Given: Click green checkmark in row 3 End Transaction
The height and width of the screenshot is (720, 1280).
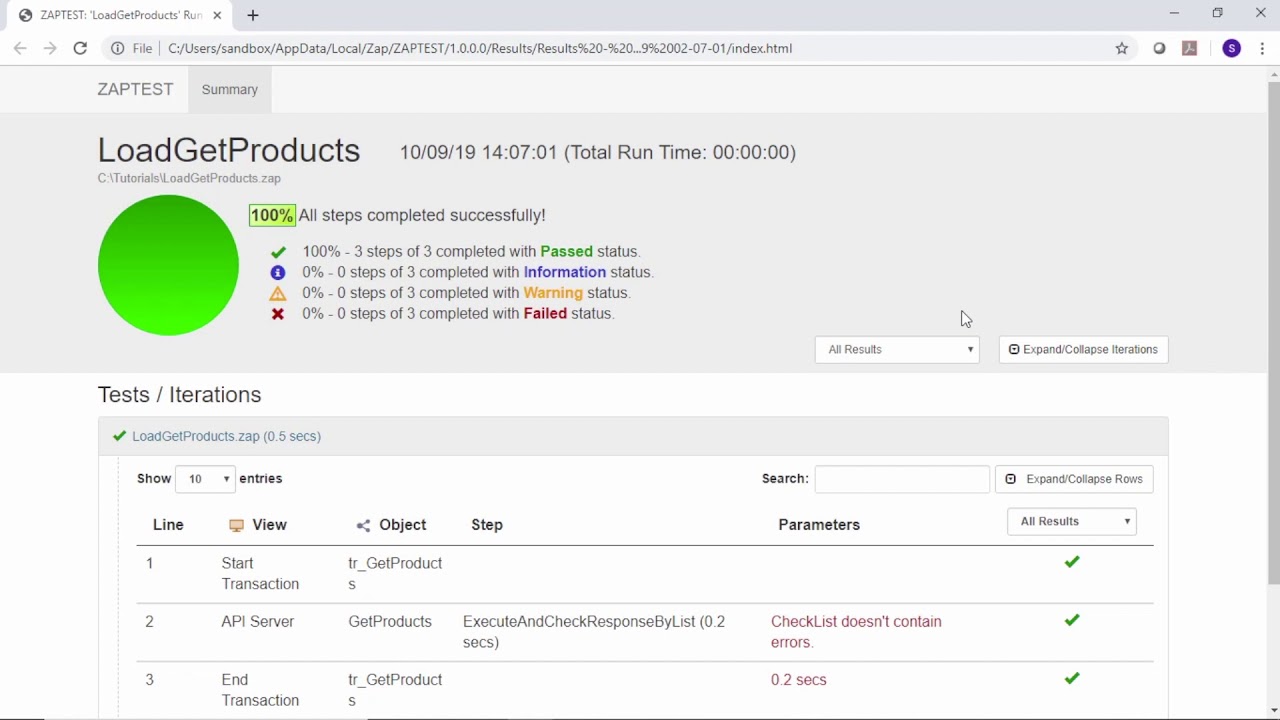Looking at the screenshot, I should point(1072,678).
